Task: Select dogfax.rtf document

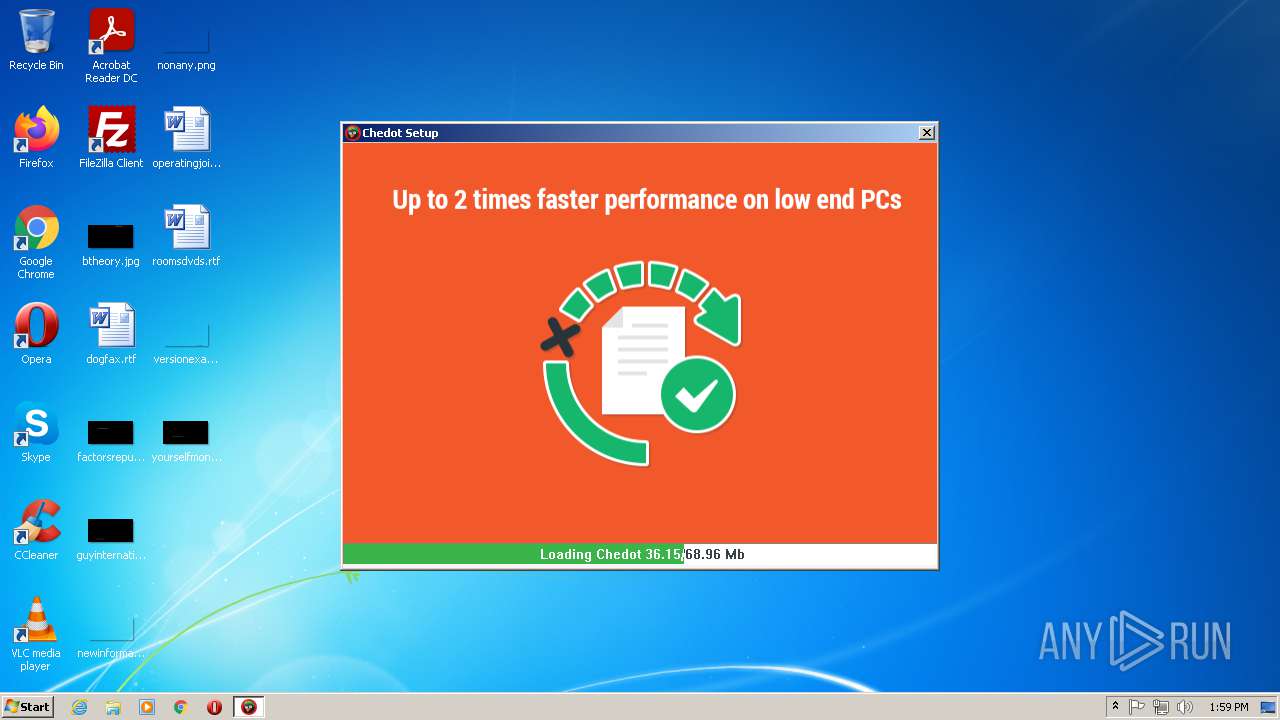Action: 111,334
